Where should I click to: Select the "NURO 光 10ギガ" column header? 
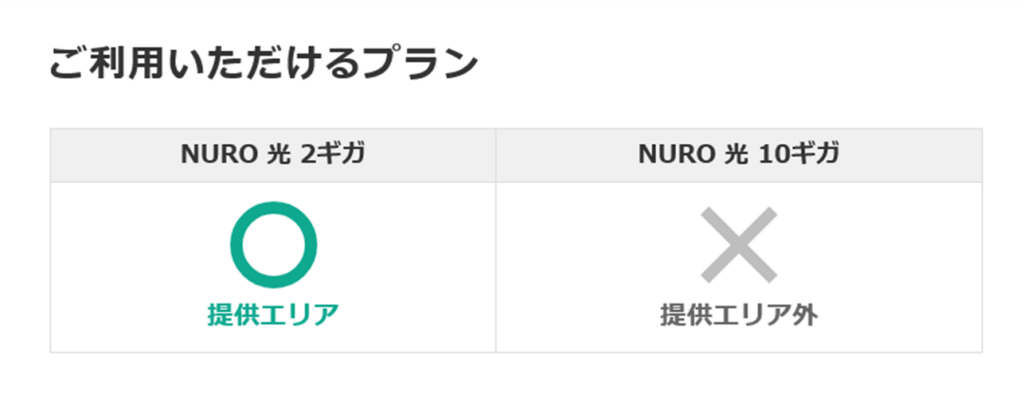click(739, 155)
